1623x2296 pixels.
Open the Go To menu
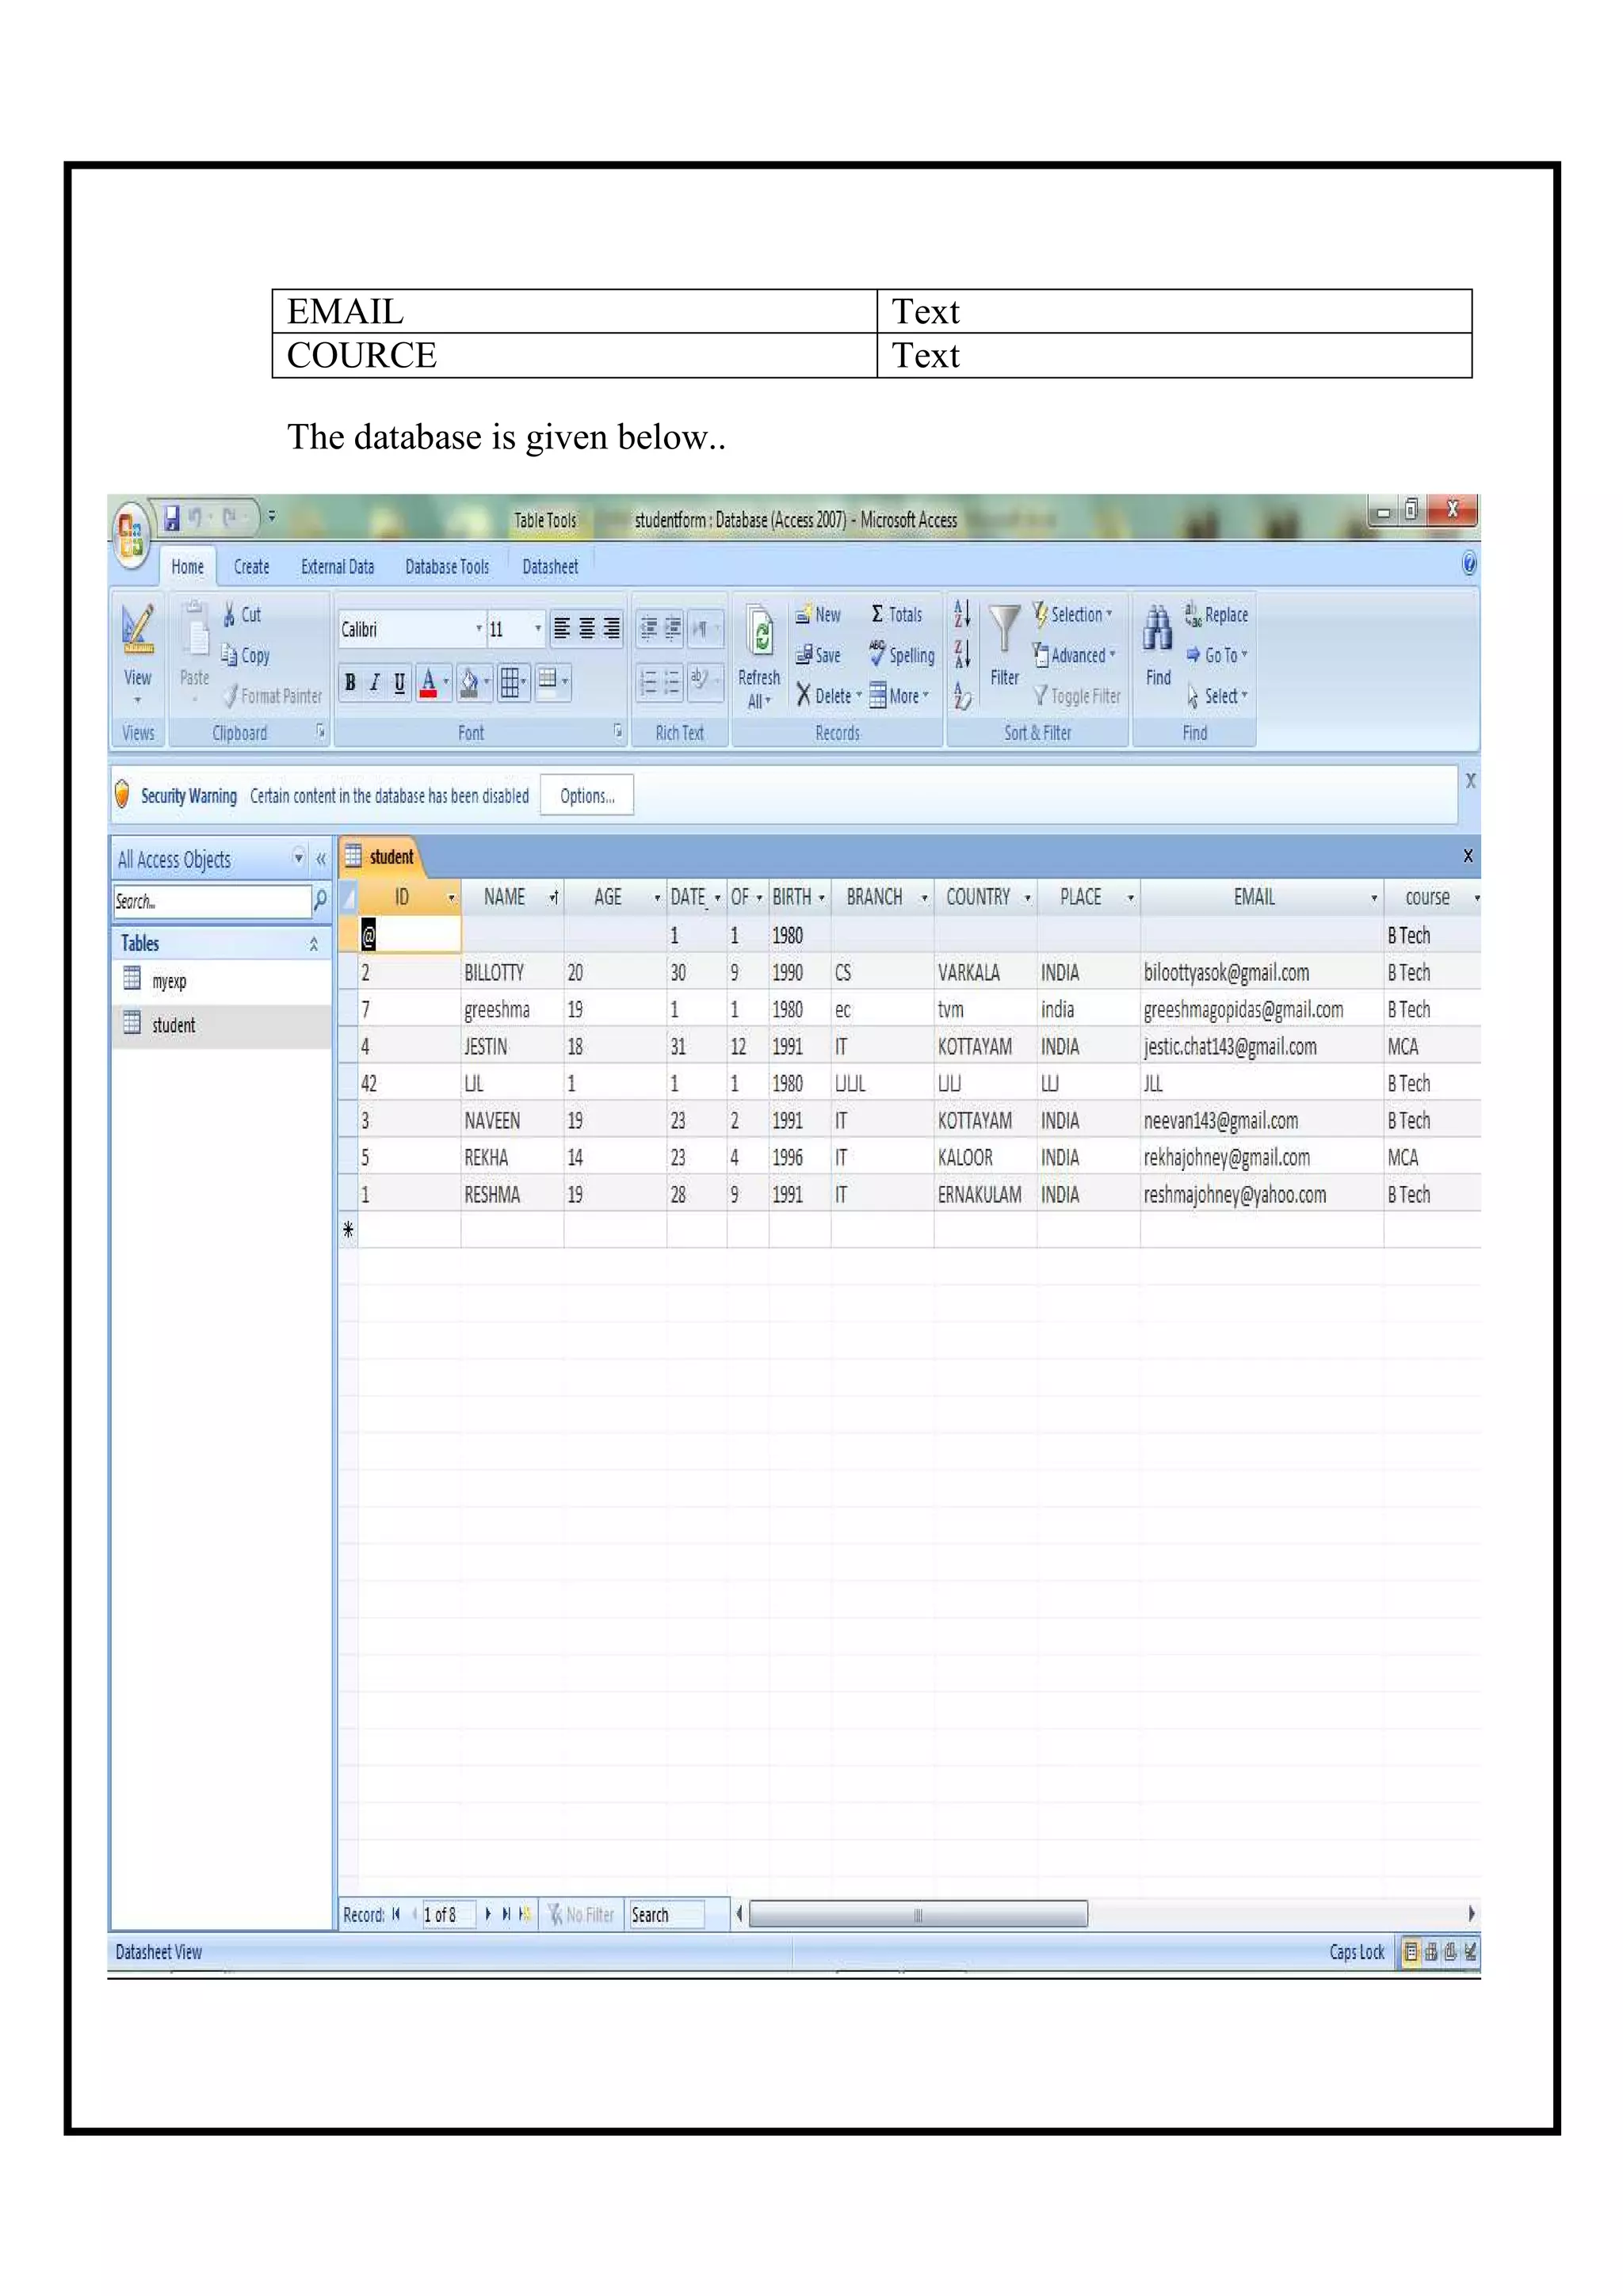tap(1217, 655)
